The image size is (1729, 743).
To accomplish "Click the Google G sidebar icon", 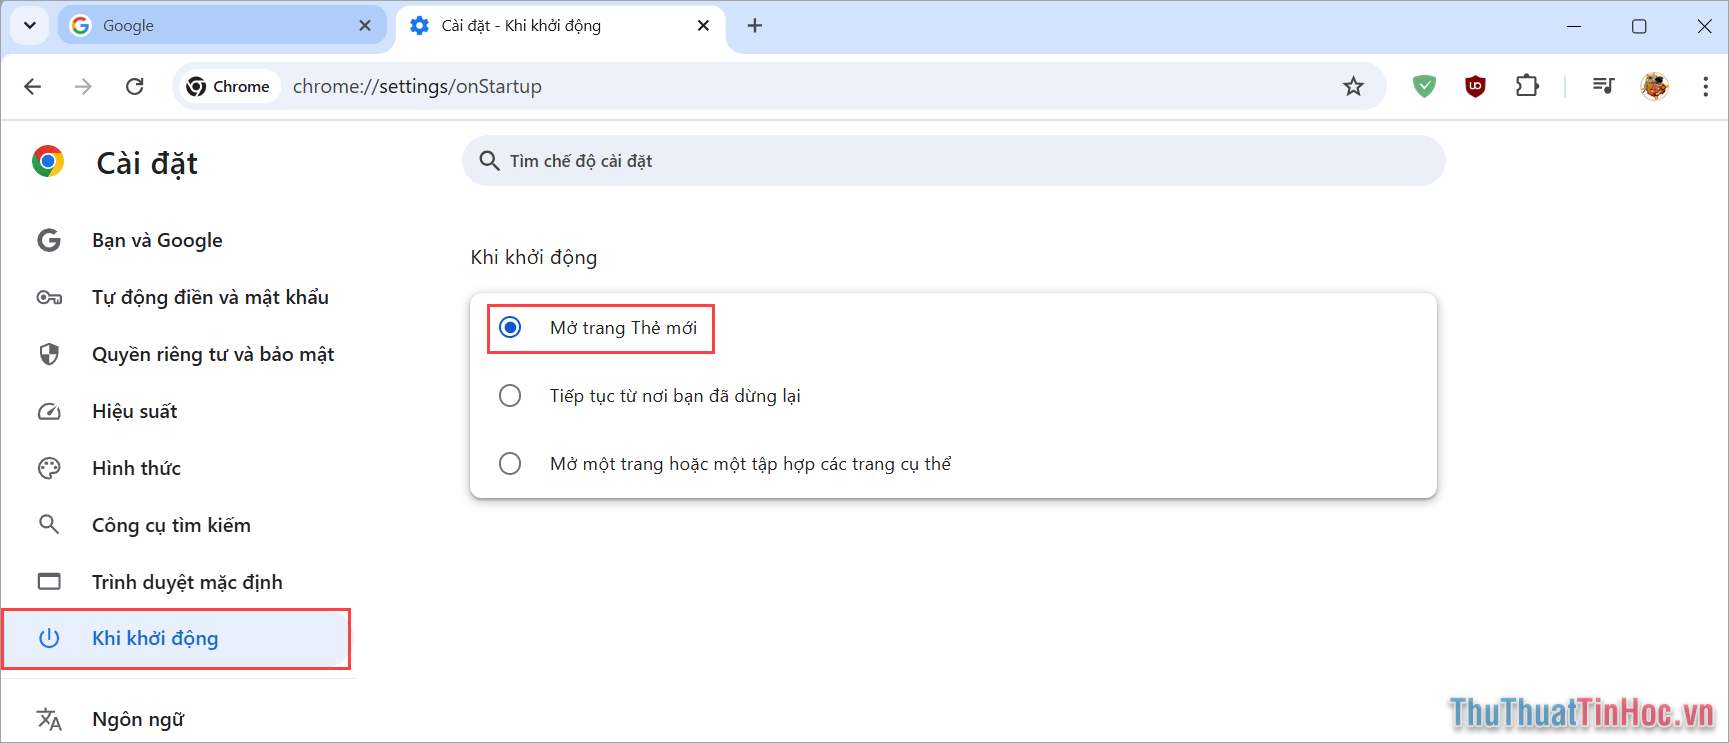I will tap(49, 240).
